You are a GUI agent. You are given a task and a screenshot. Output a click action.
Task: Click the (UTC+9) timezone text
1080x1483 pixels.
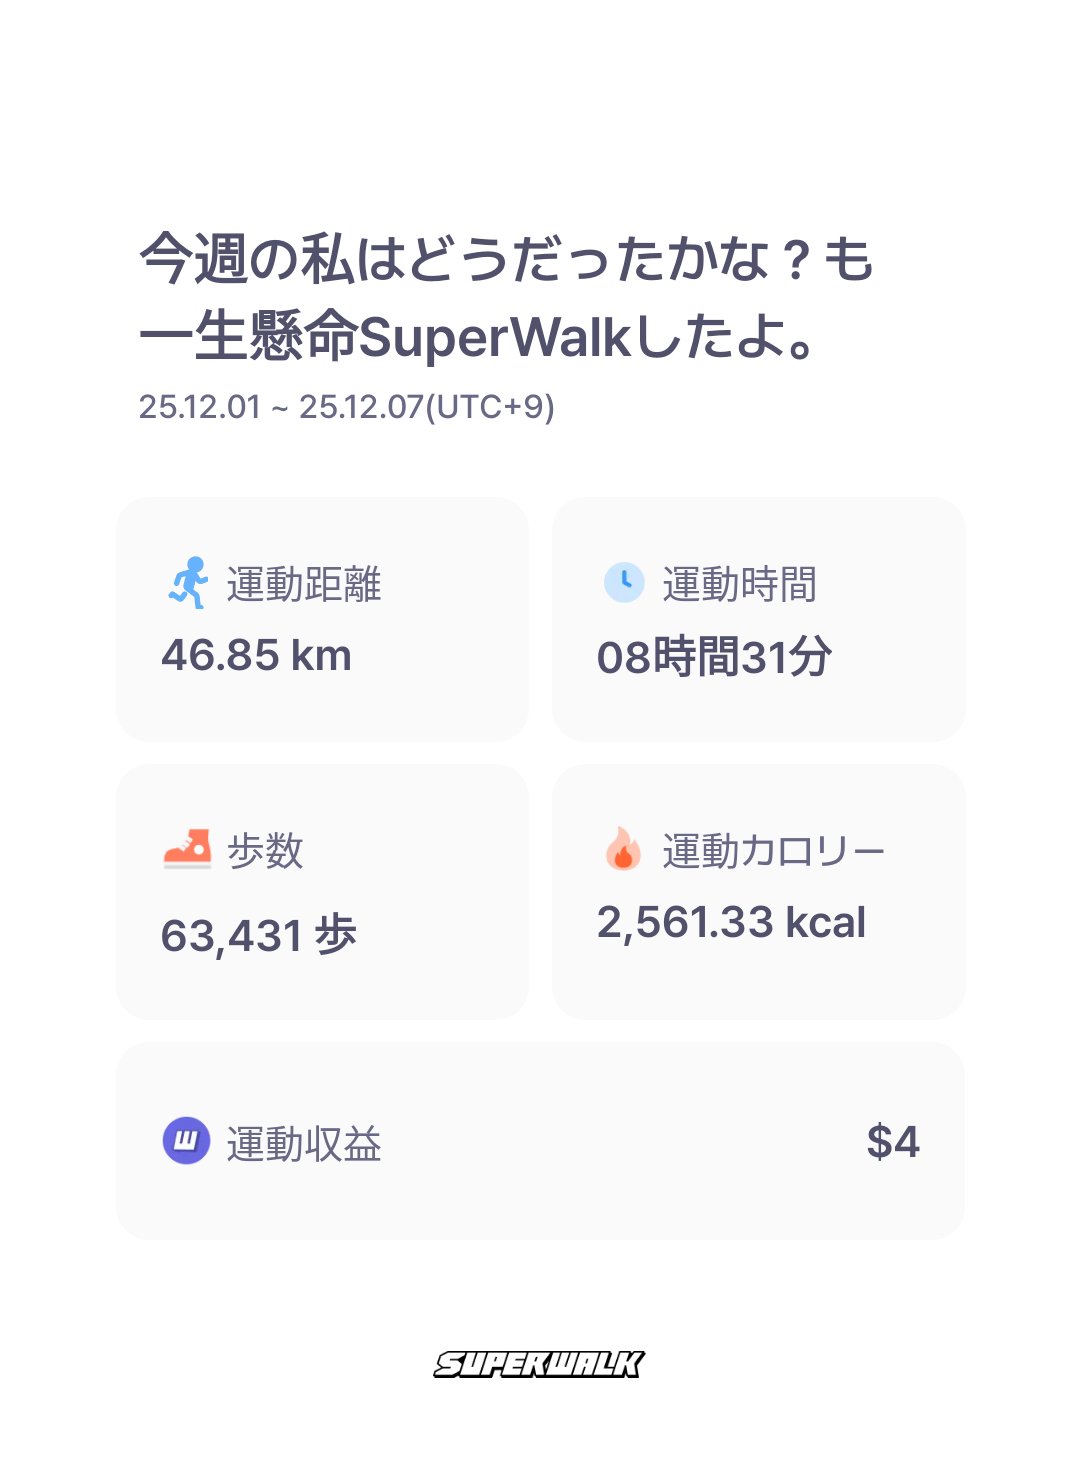click(x=490, y=407)
